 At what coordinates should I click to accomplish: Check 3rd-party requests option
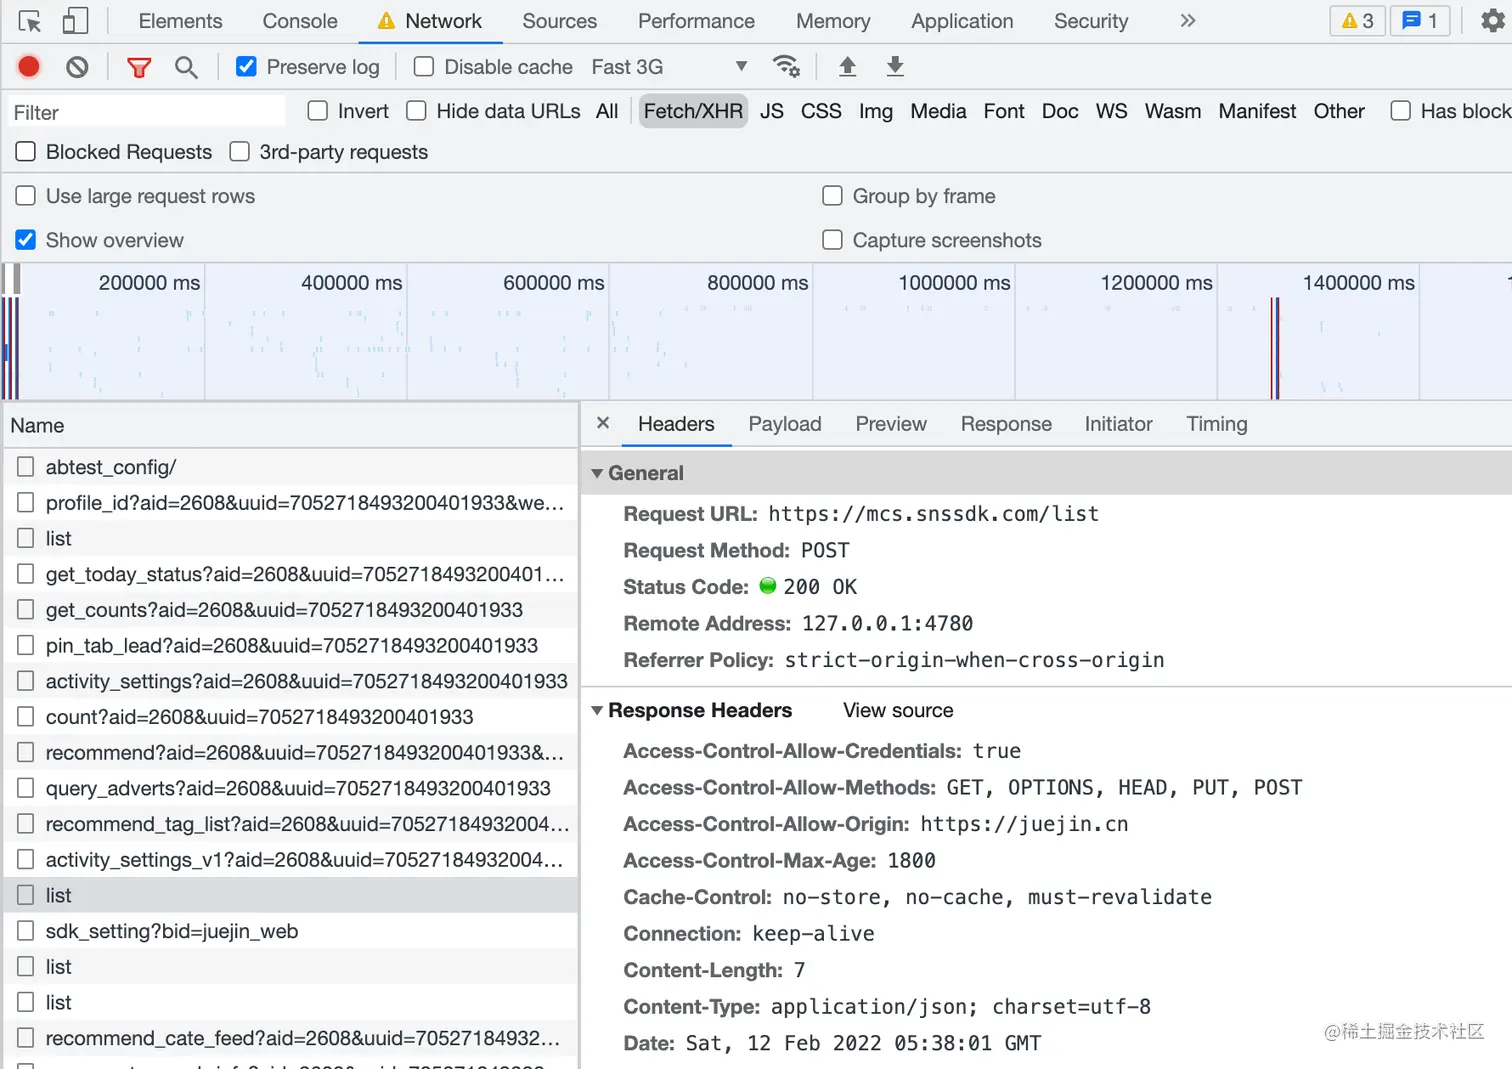[x=239, y=152]
